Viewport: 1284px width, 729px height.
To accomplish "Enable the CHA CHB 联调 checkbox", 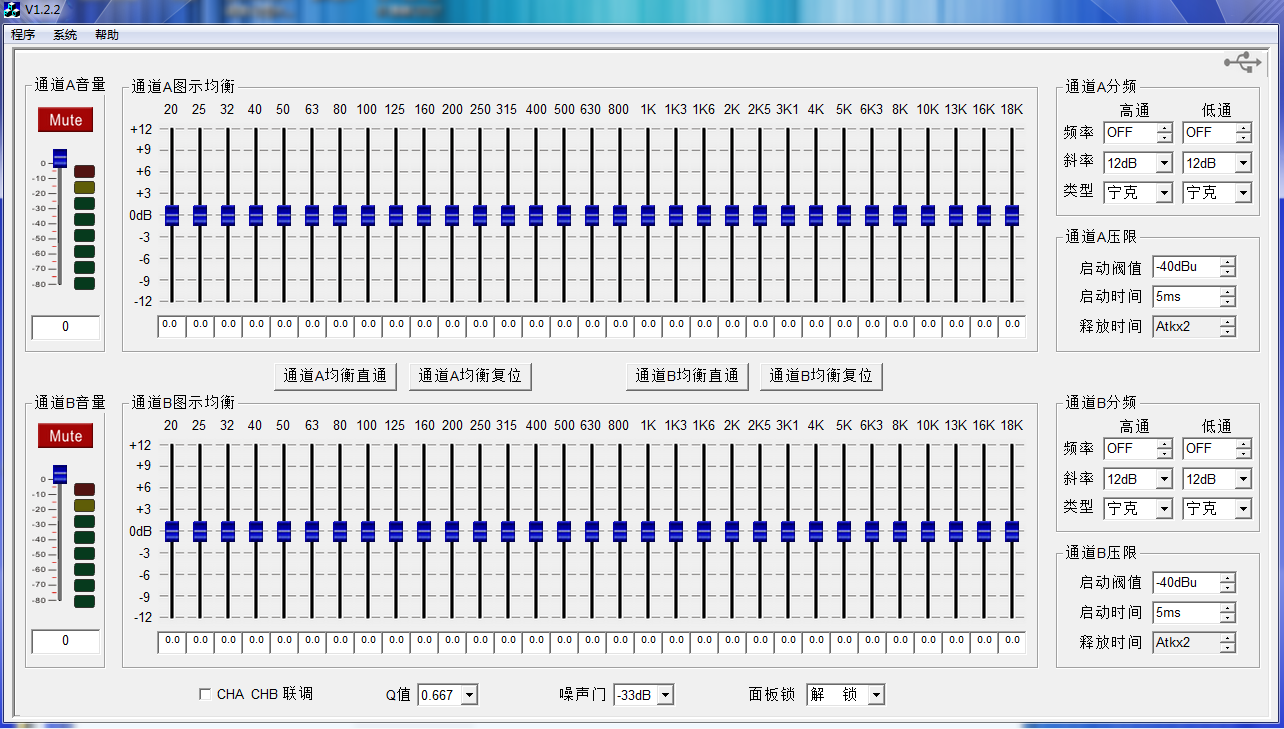I will [206, 694].
